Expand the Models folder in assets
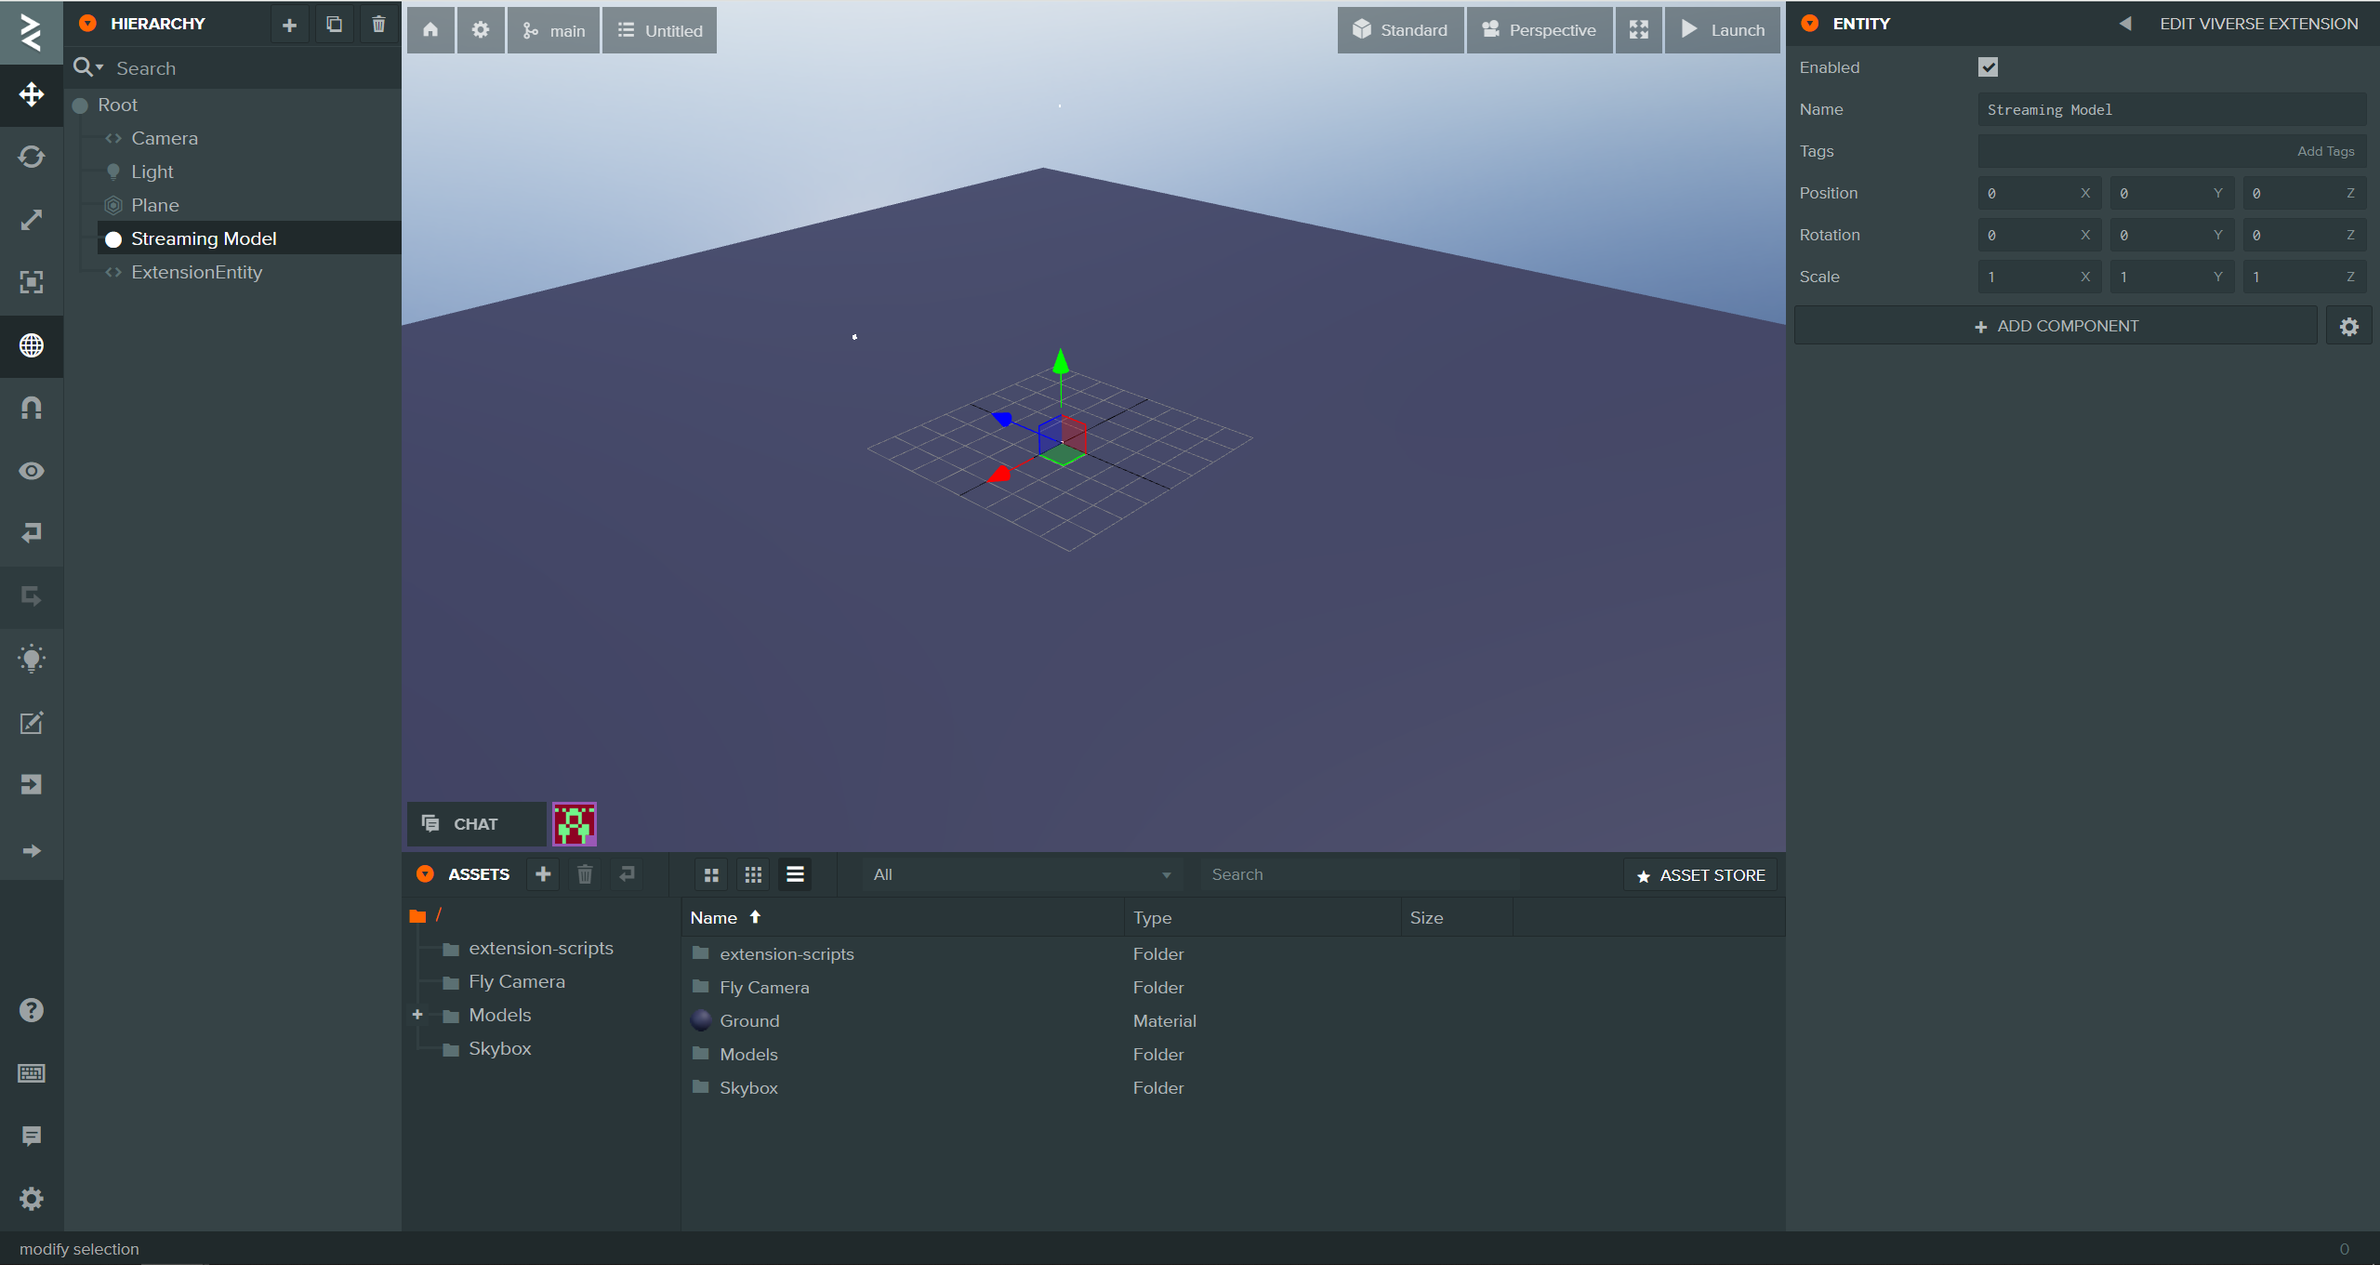The width and height of the screenshot is (2380, 1265). [419, 1013]
